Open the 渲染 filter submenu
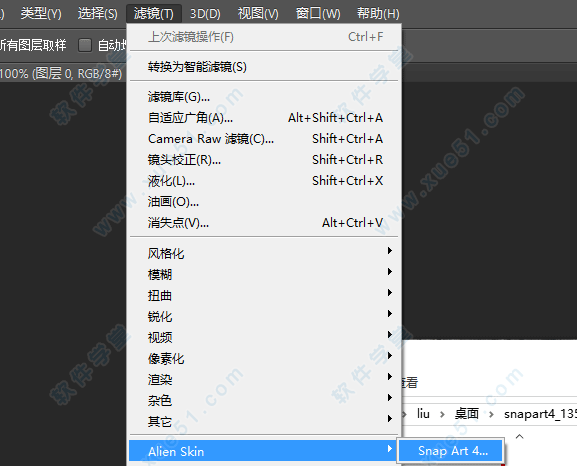Viewport: 577px width, 466px height. point(263,379)
